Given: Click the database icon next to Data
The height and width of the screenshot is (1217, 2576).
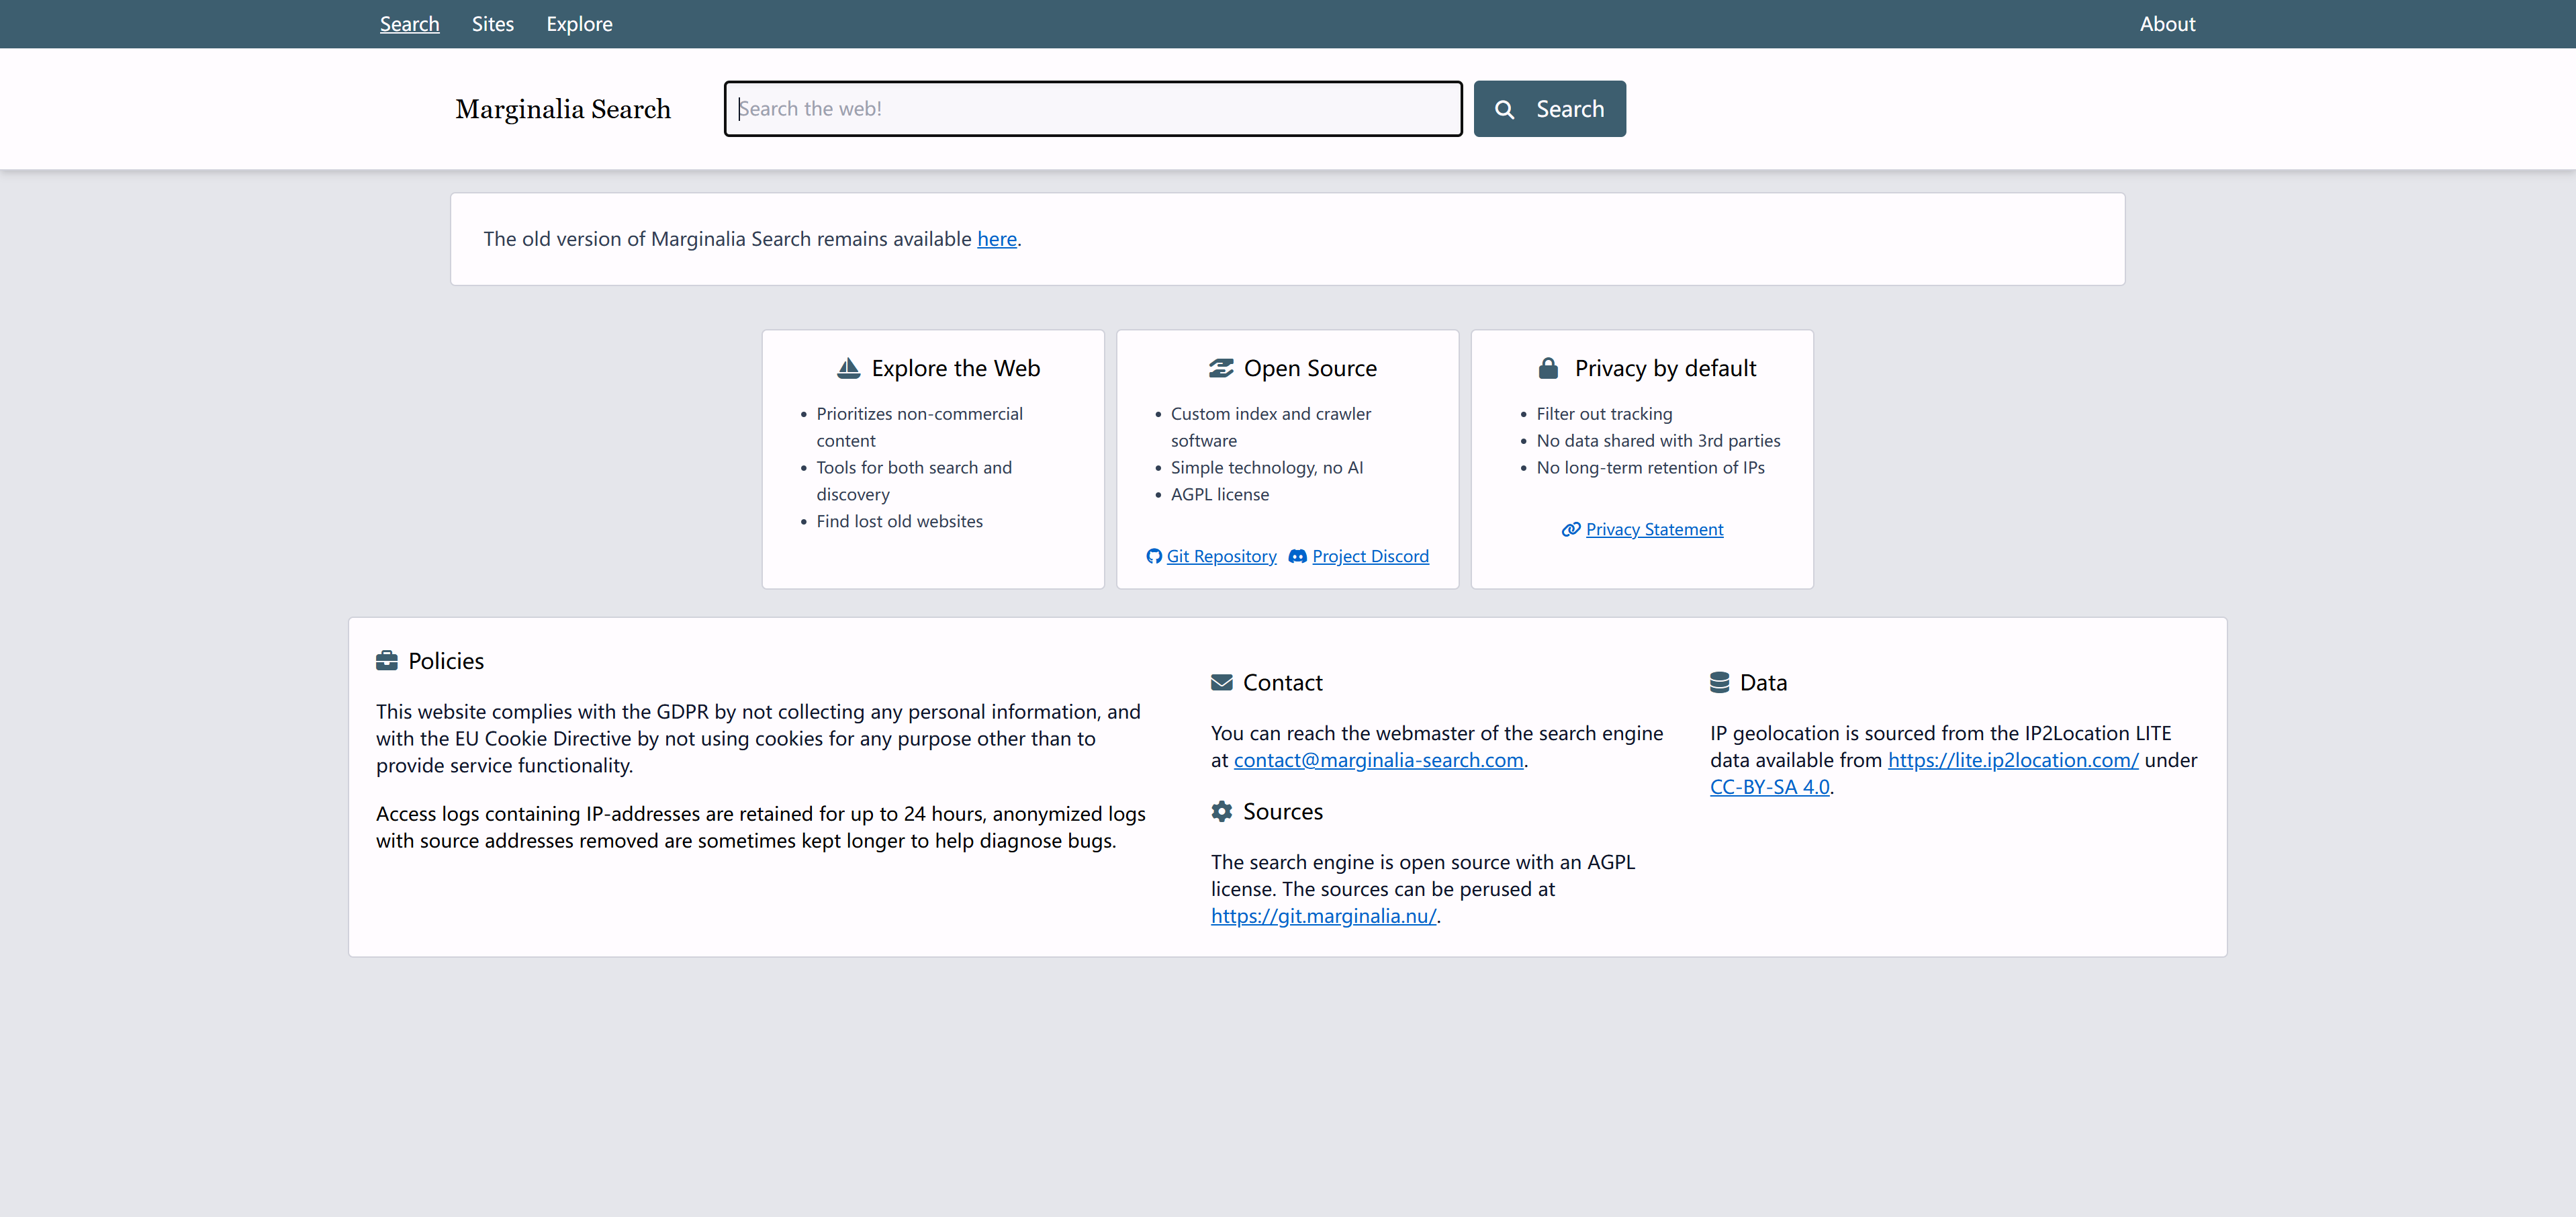Looking at the screenshot, I should click(x=1719, y=682).
